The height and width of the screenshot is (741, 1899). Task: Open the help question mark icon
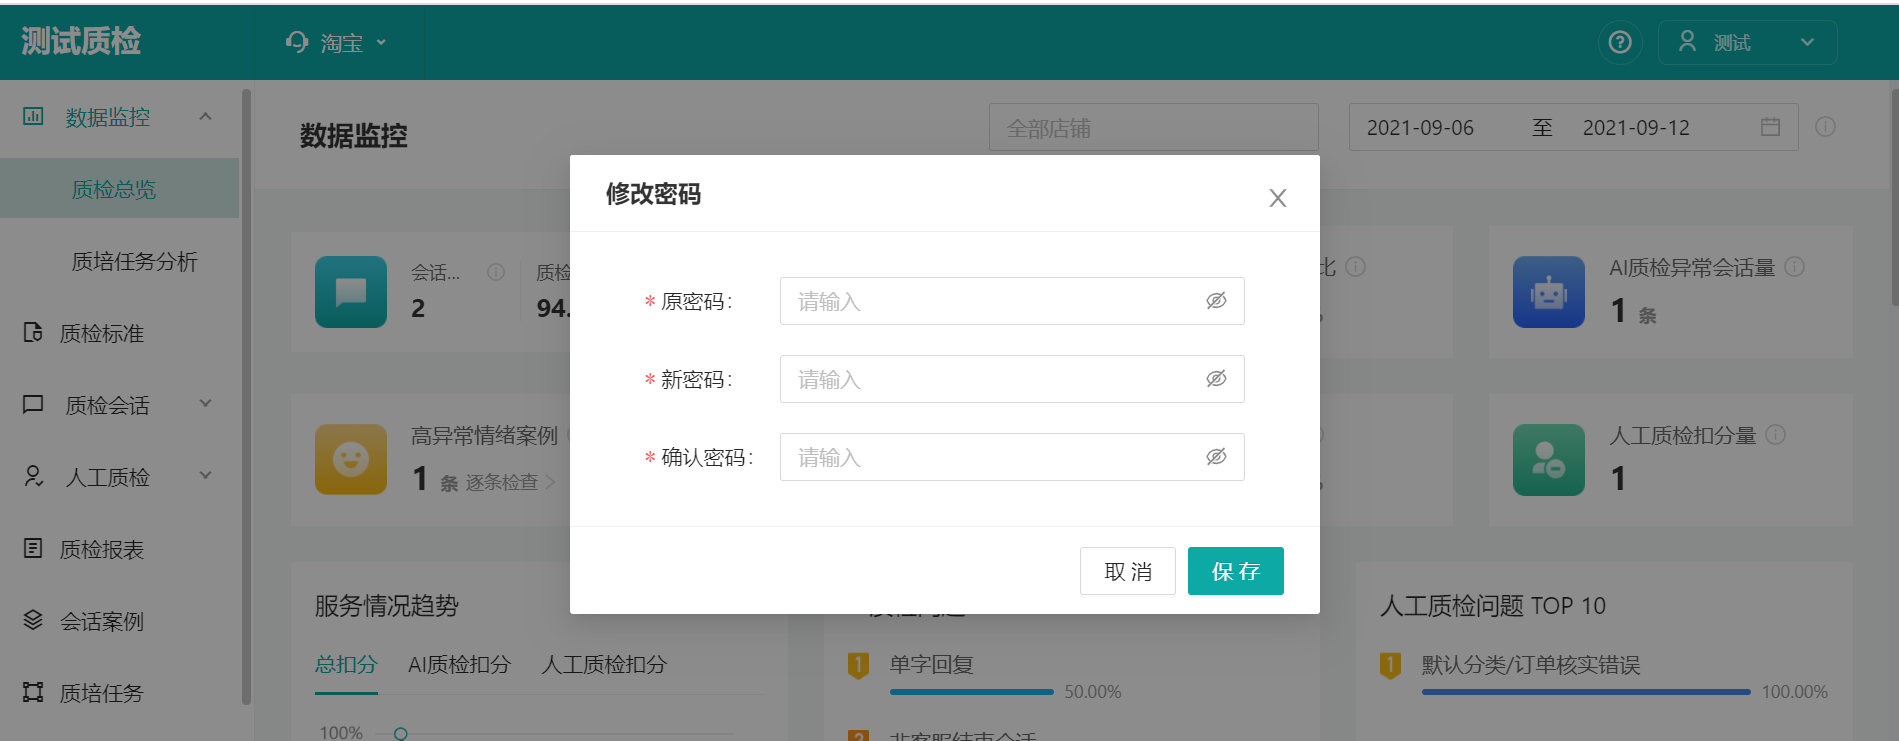pyautogui.click(x=1620, y=42)
